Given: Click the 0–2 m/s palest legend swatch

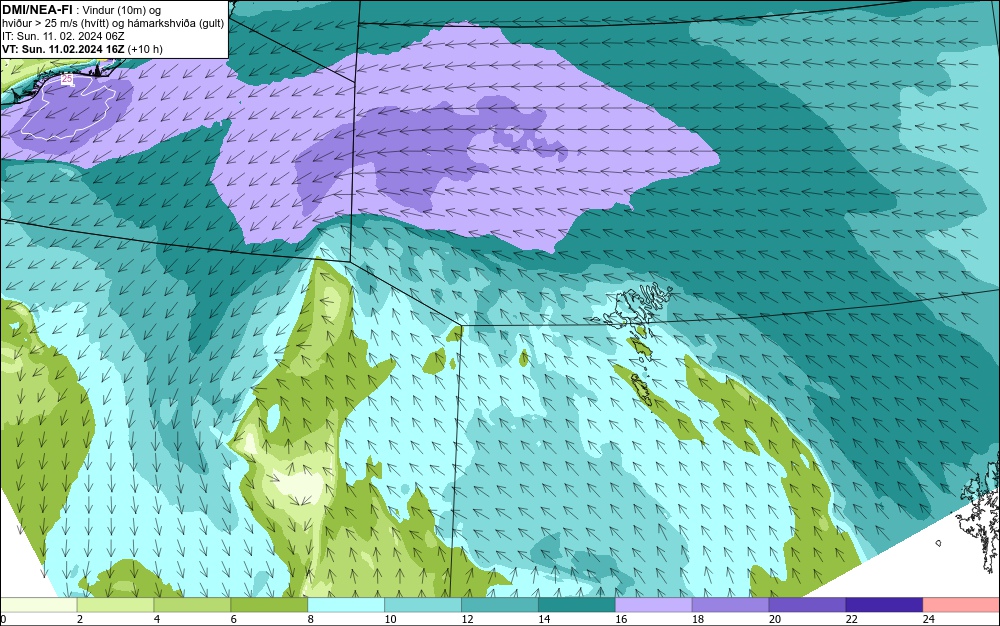Looking at the screenshot, I should point(38,605).
